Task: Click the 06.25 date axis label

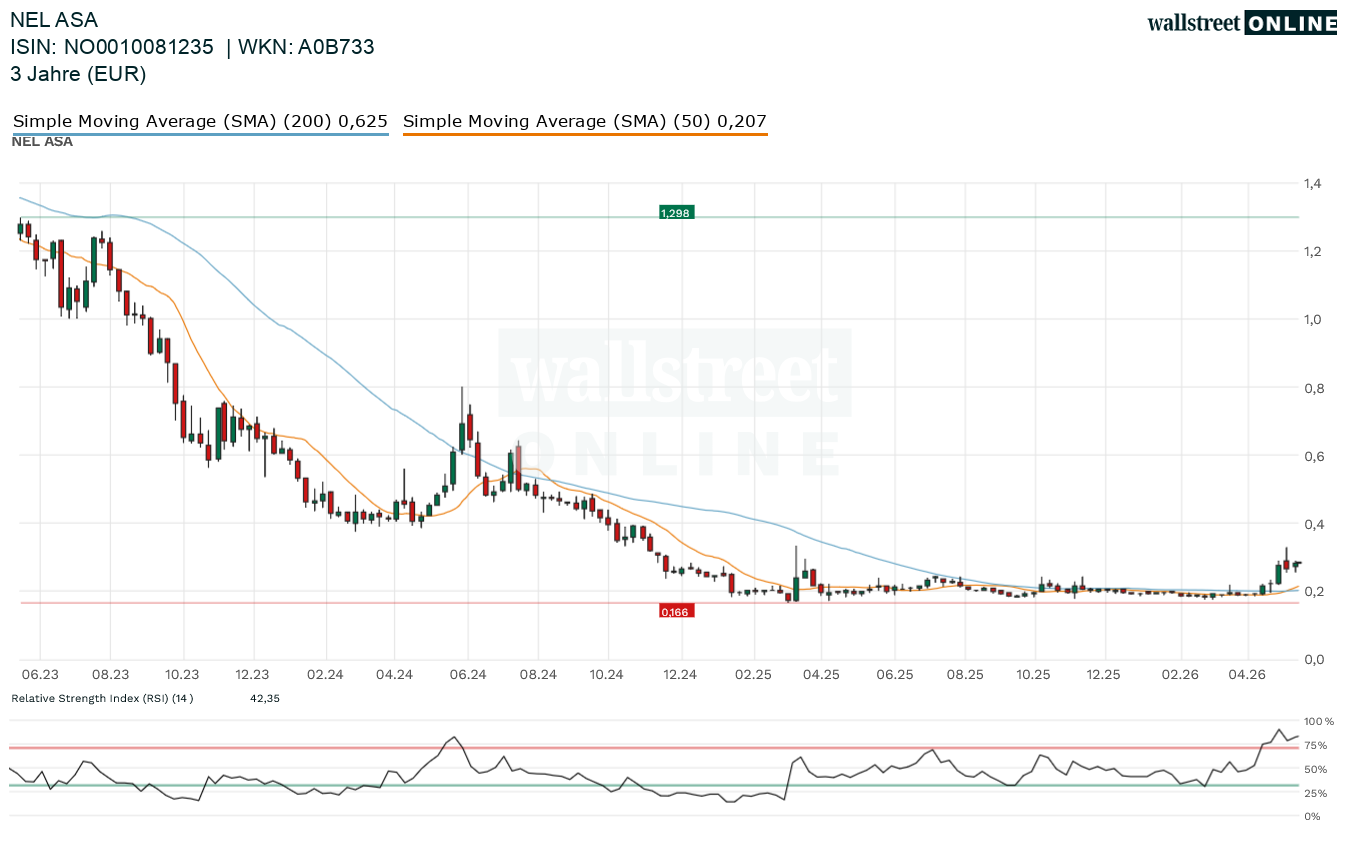Action: (895, 674)
